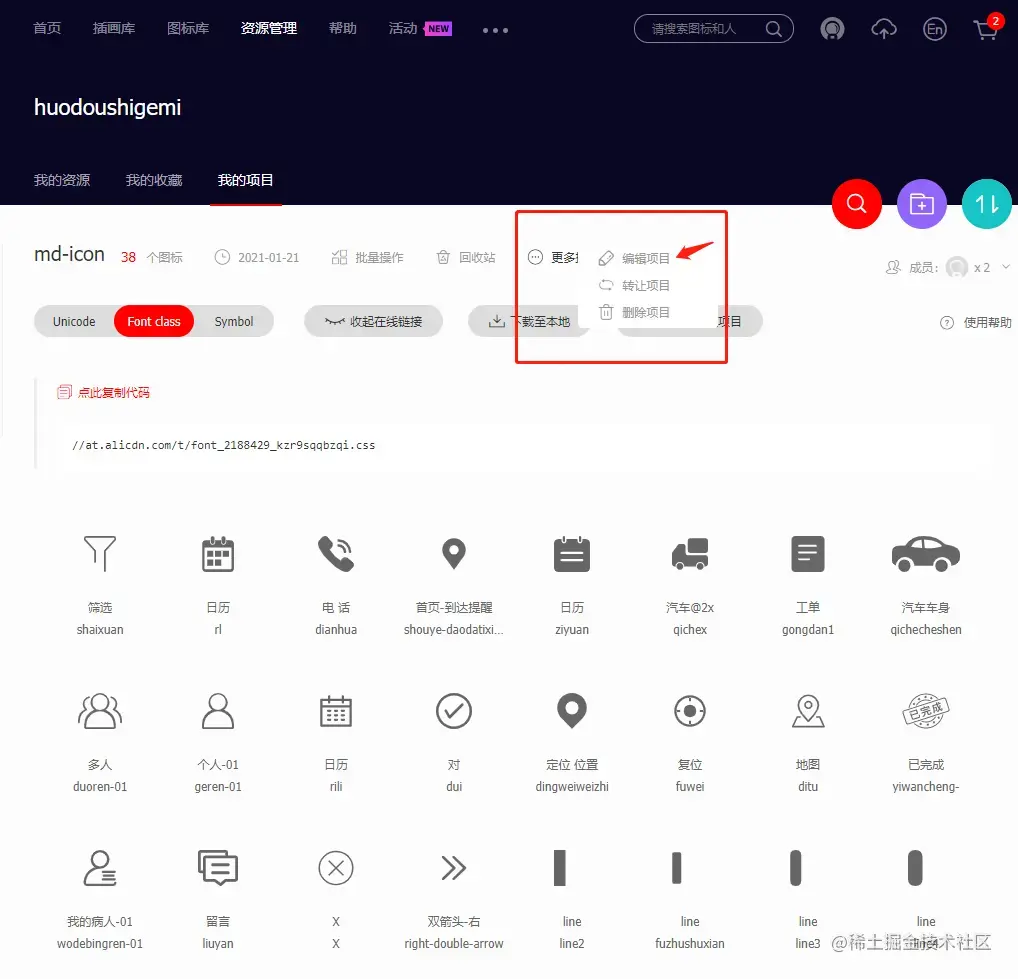Open the user avatar icon in the header

(x=832, y=29)
